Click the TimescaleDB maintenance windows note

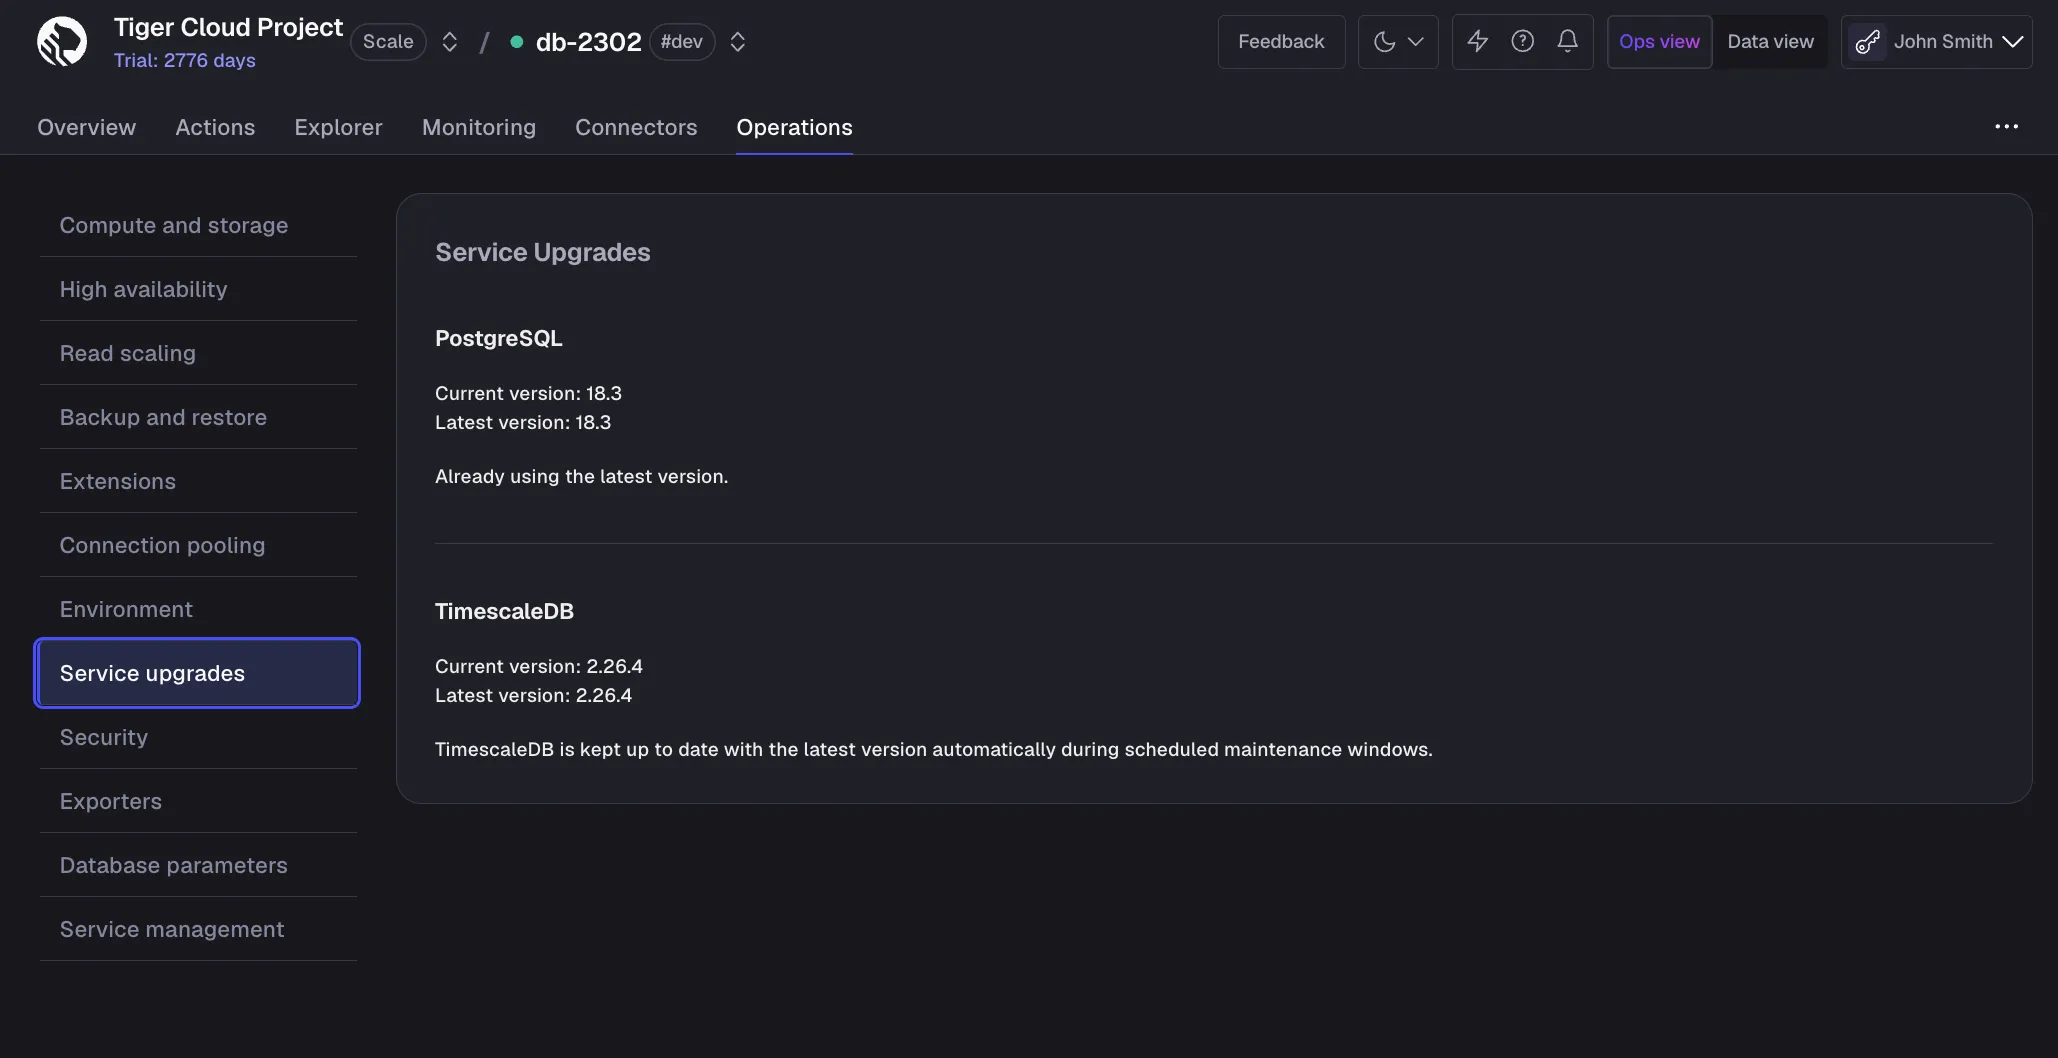[934, 749]
